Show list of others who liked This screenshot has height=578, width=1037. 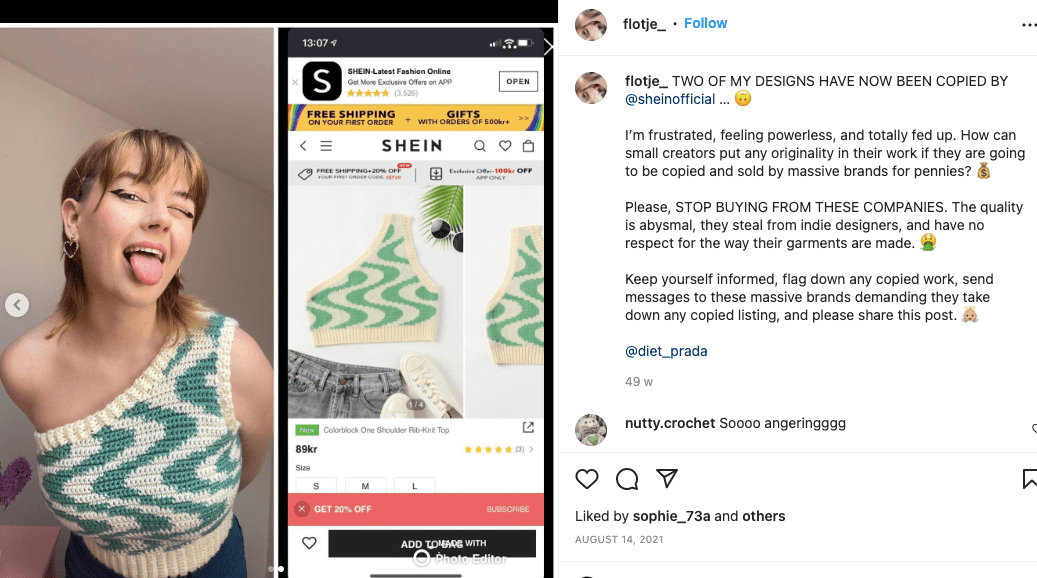click(x=763, y=516)
